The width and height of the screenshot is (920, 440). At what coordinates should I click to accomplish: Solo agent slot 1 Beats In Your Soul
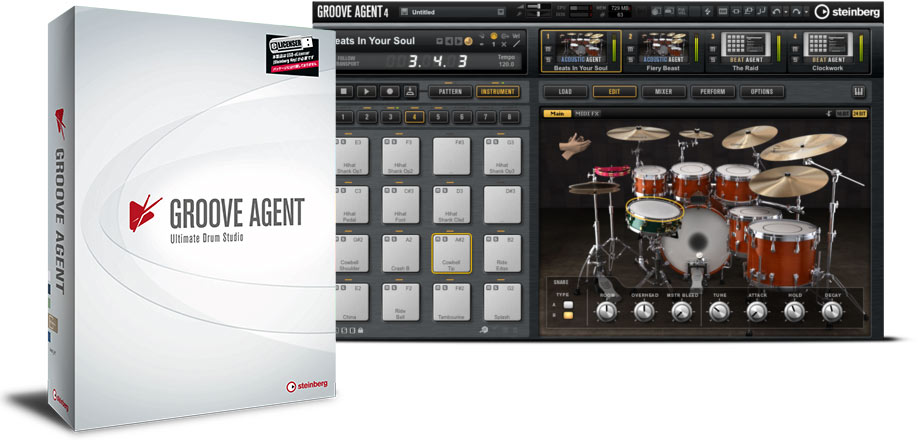[x=549, y=60]
